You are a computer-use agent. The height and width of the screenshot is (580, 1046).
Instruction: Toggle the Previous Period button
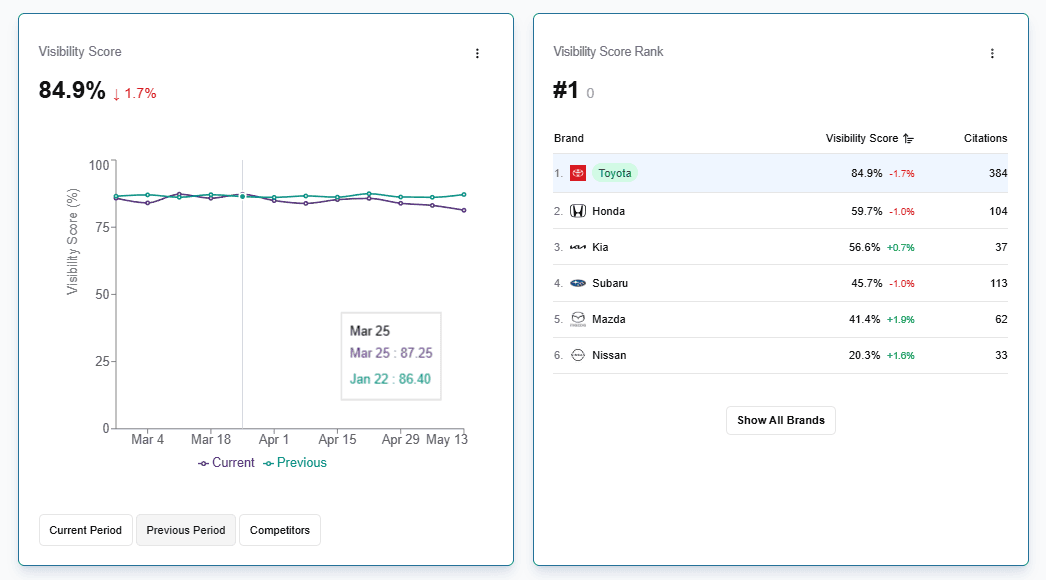[186, 530]
